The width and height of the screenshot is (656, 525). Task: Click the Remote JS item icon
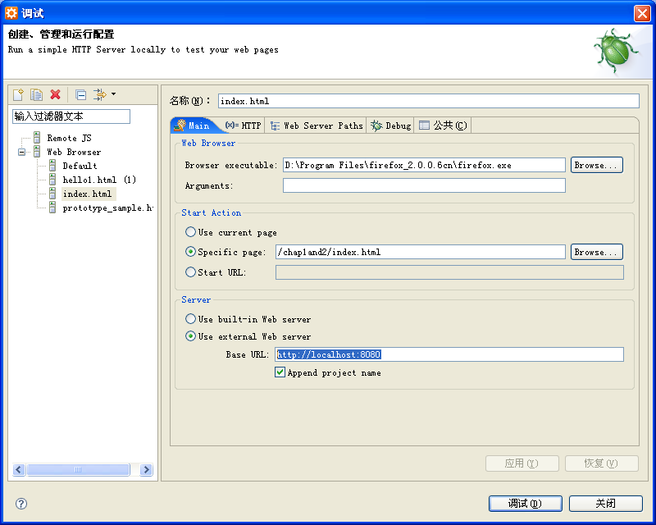click(x=37, y=138)
